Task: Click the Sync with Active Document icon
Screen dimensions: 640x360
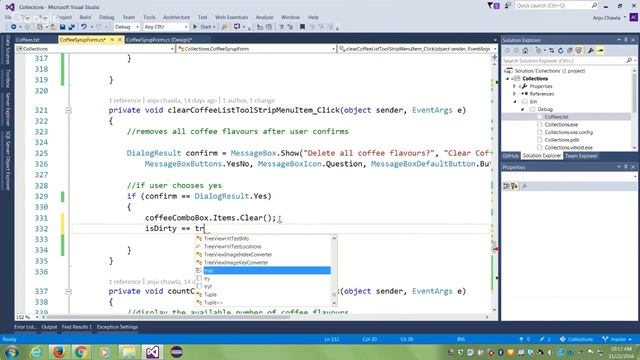Action: click(551, 51)
